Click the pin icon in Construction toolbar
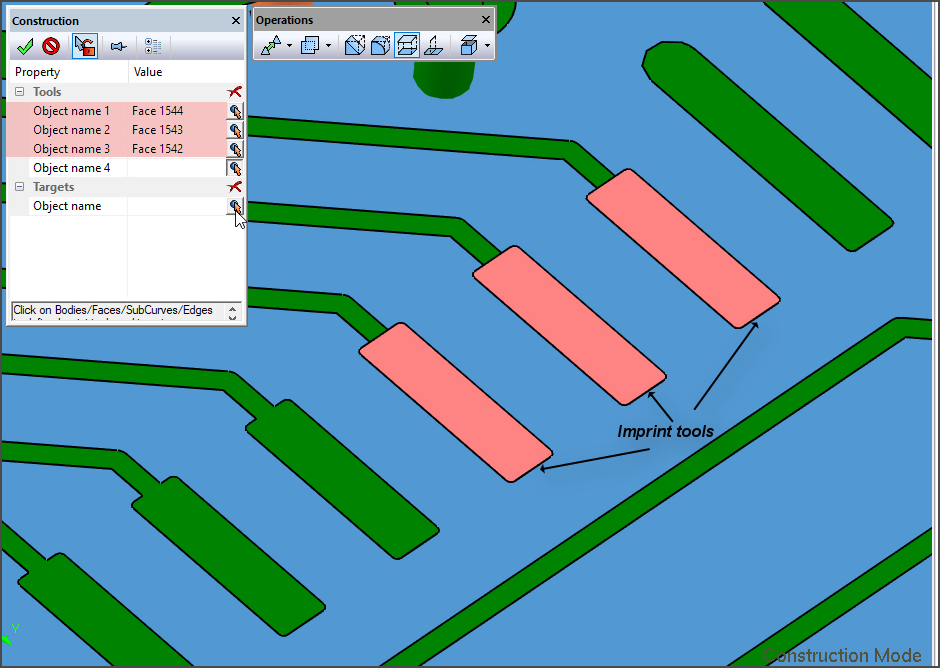This screenshot has width=940, height=668. tap(119, 46)
